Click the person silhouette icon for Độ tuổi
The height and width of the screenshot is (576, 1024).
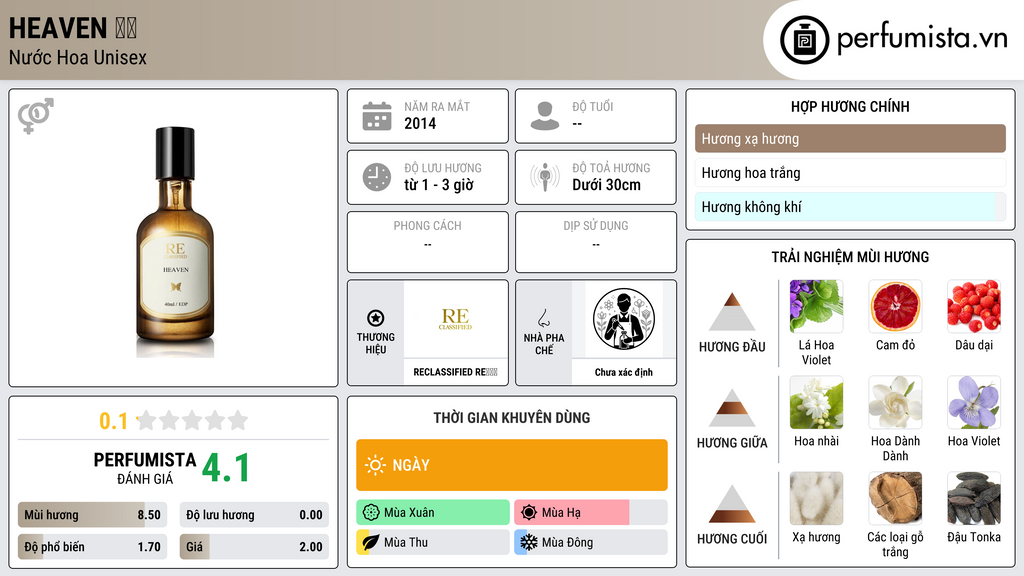[545, 116]
